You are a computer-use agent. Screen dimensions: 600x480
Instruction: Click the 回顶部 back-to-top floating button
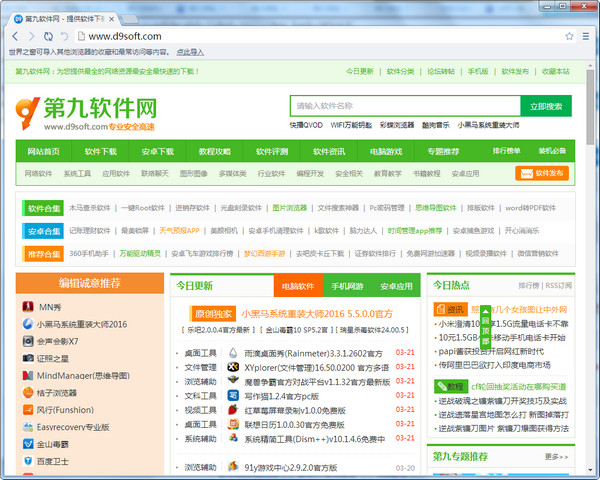click(485, 326)
